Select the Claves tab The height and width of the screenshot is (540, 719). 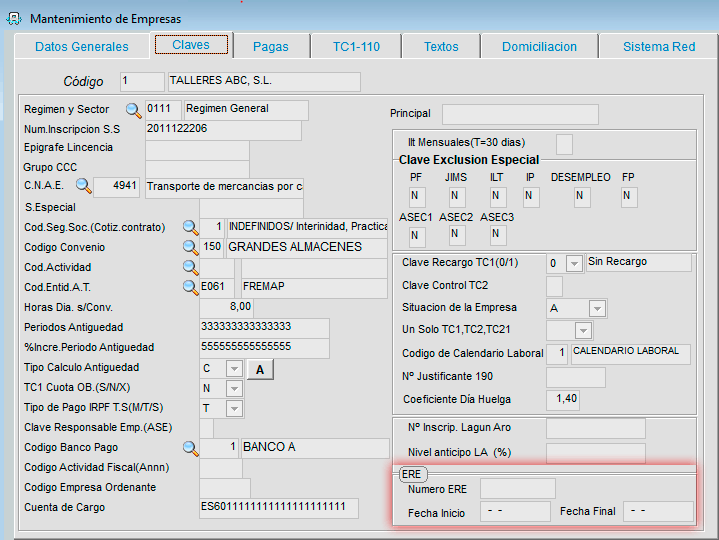pyautogui.click(x=191, y=45)
